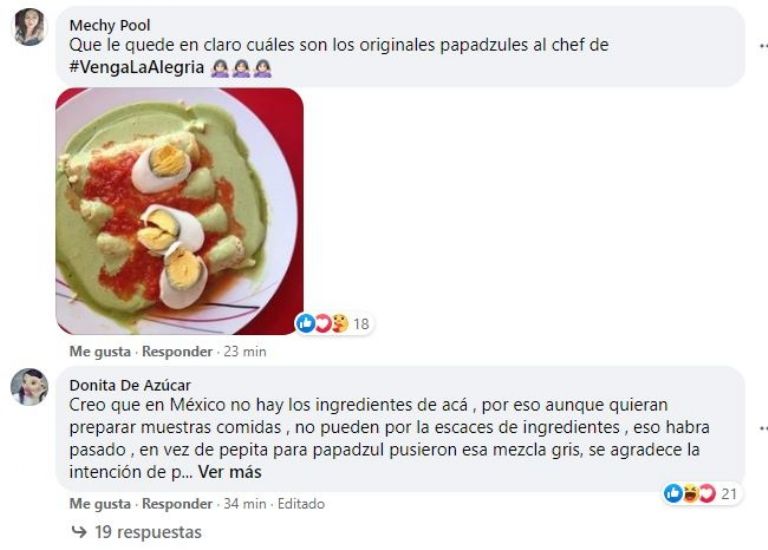768x550 pixels.
Task: Expand Donita's comment with Ver más
Action: [x=230, y=472]
